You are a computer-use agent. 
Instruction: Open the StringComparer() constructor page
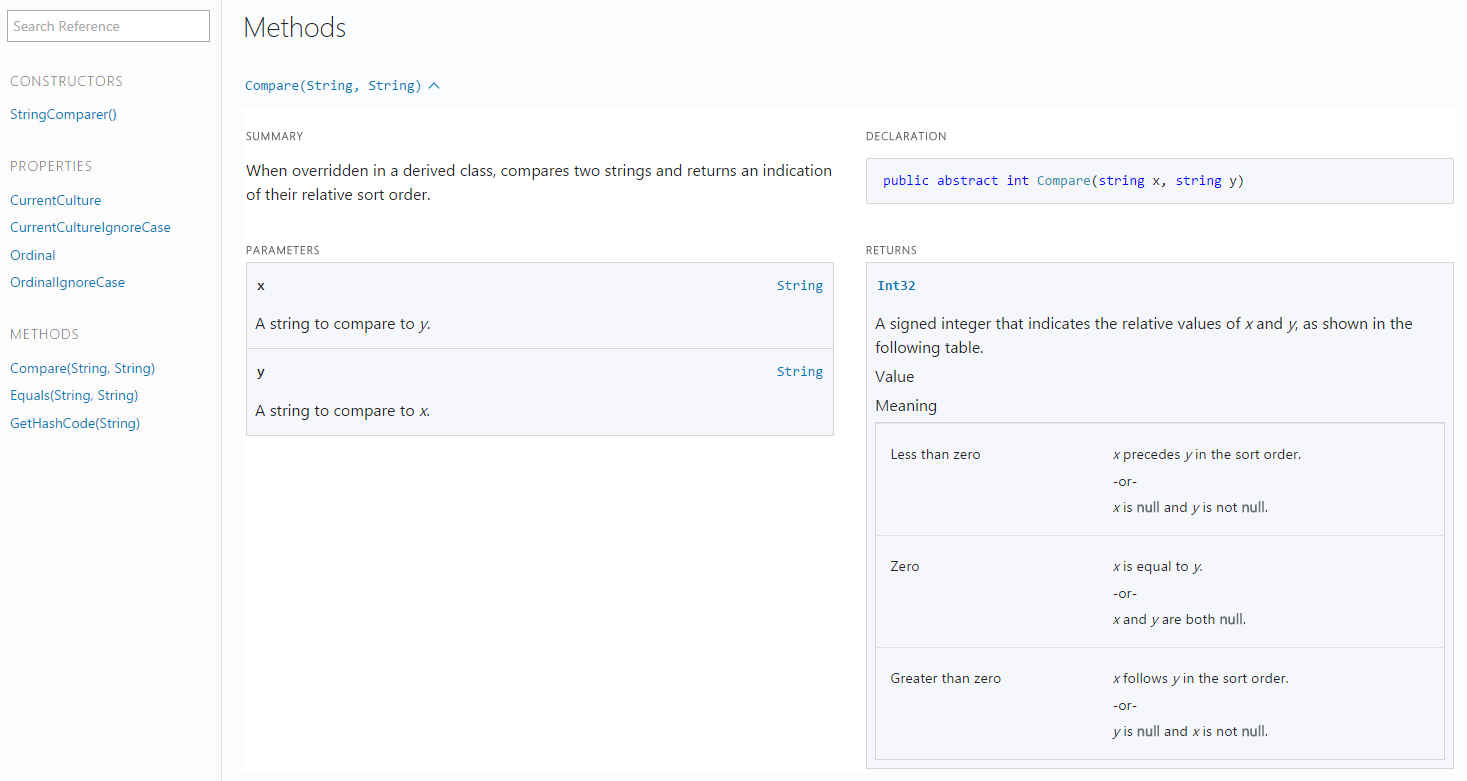(62, 114)
